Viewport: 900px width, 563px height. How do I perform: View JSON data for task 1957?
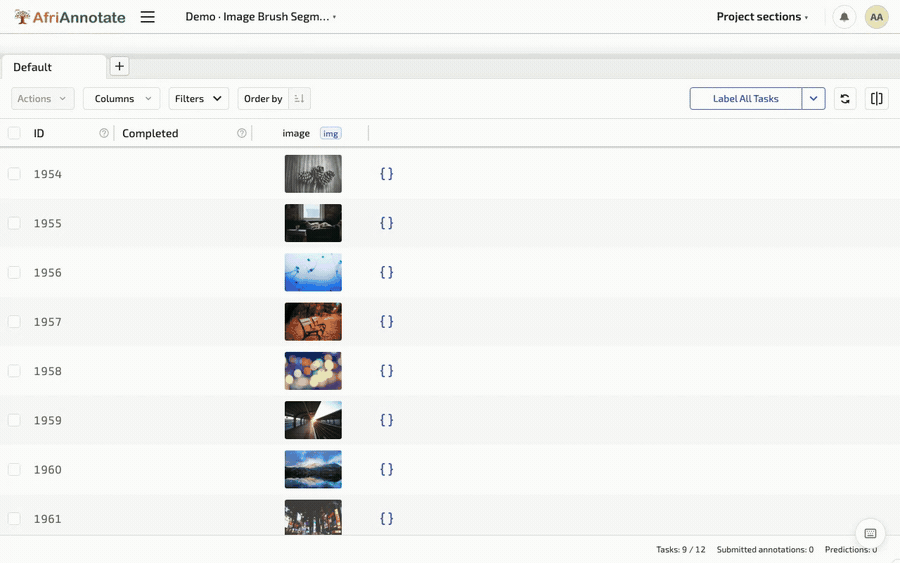(x=386, y=321)
